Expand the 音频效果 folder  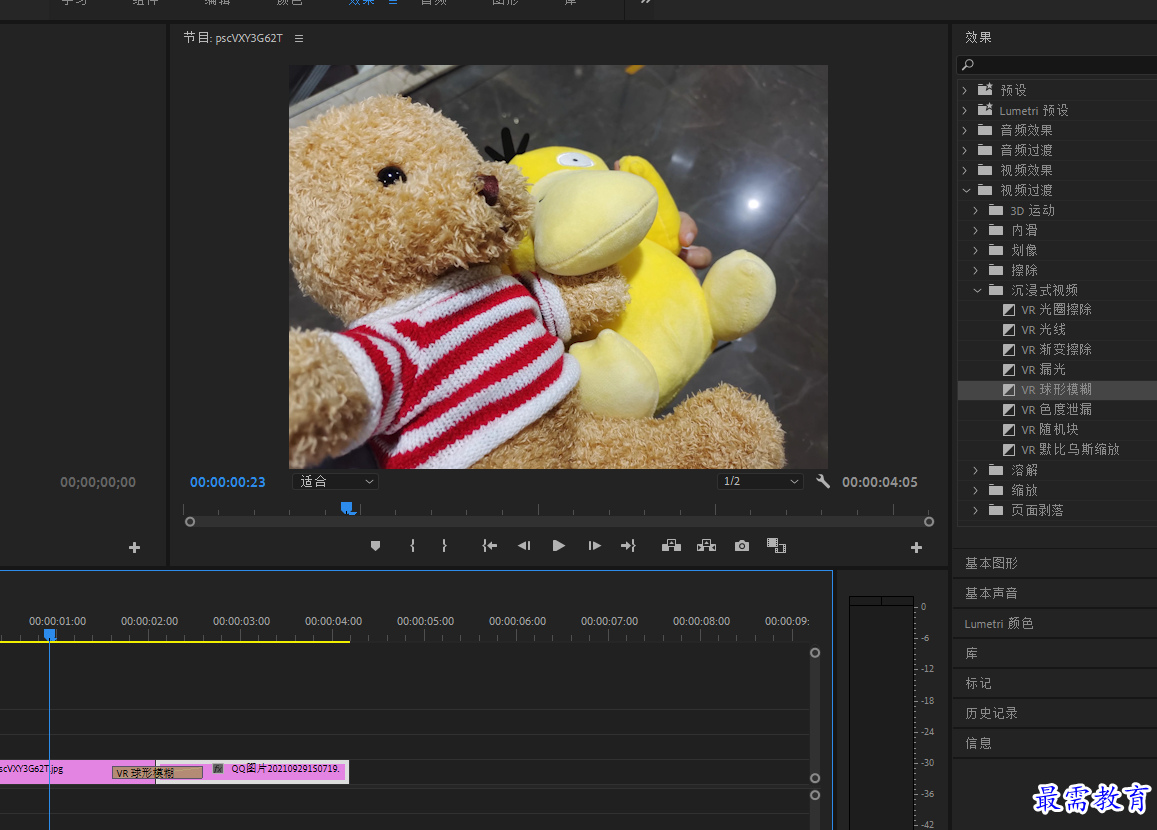tap(965, 130)
